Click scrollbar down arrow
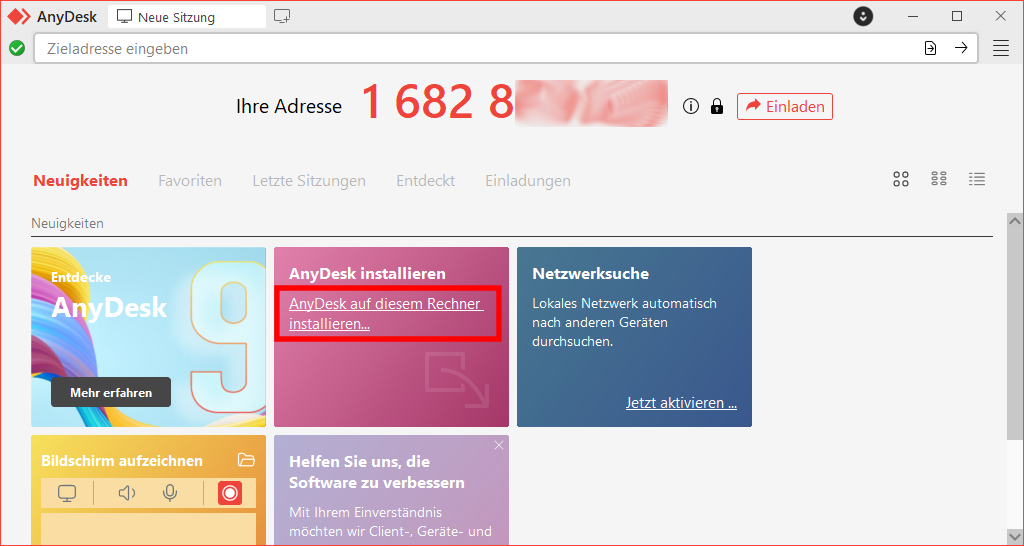The width and height of the screenshot is (1024, 546). (x=1015, y=537)
